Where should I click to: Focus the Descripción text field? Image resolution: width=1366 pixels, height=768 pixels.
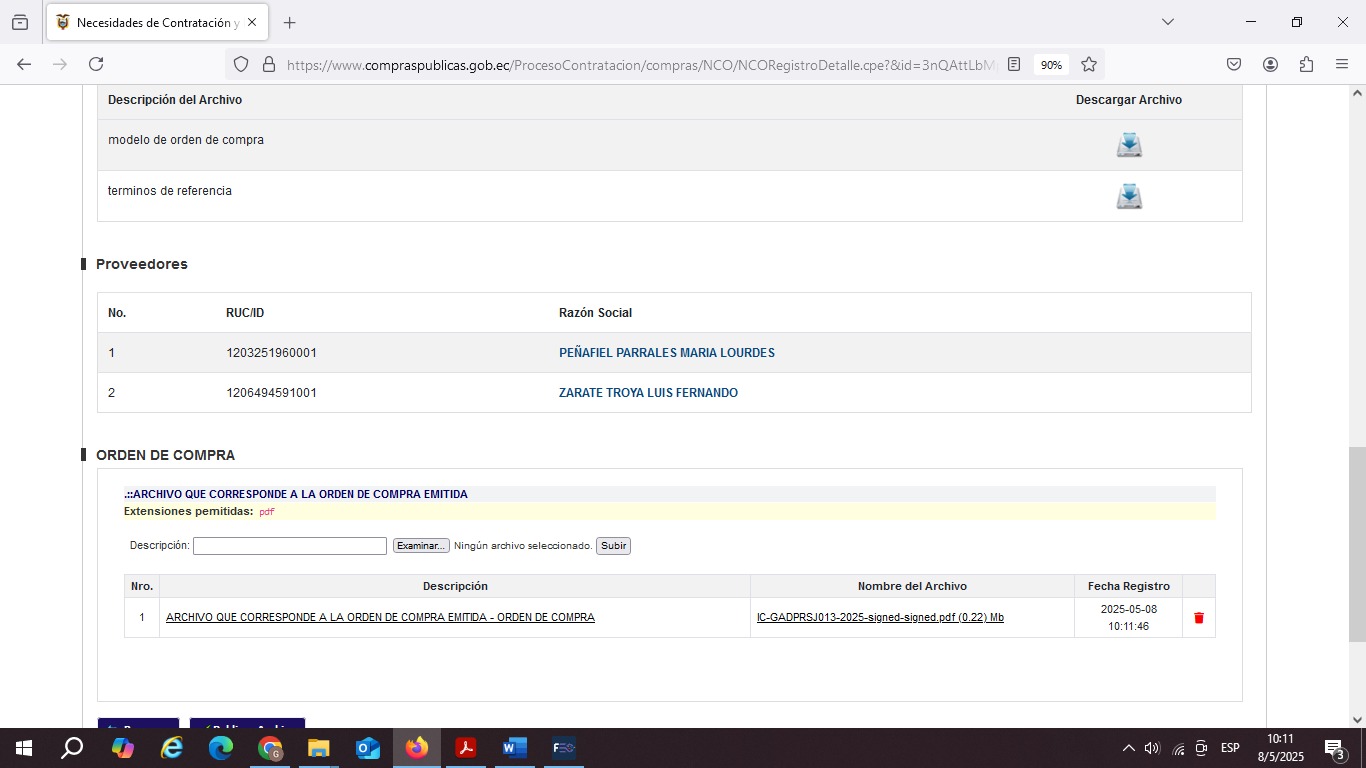pos(289,546)
